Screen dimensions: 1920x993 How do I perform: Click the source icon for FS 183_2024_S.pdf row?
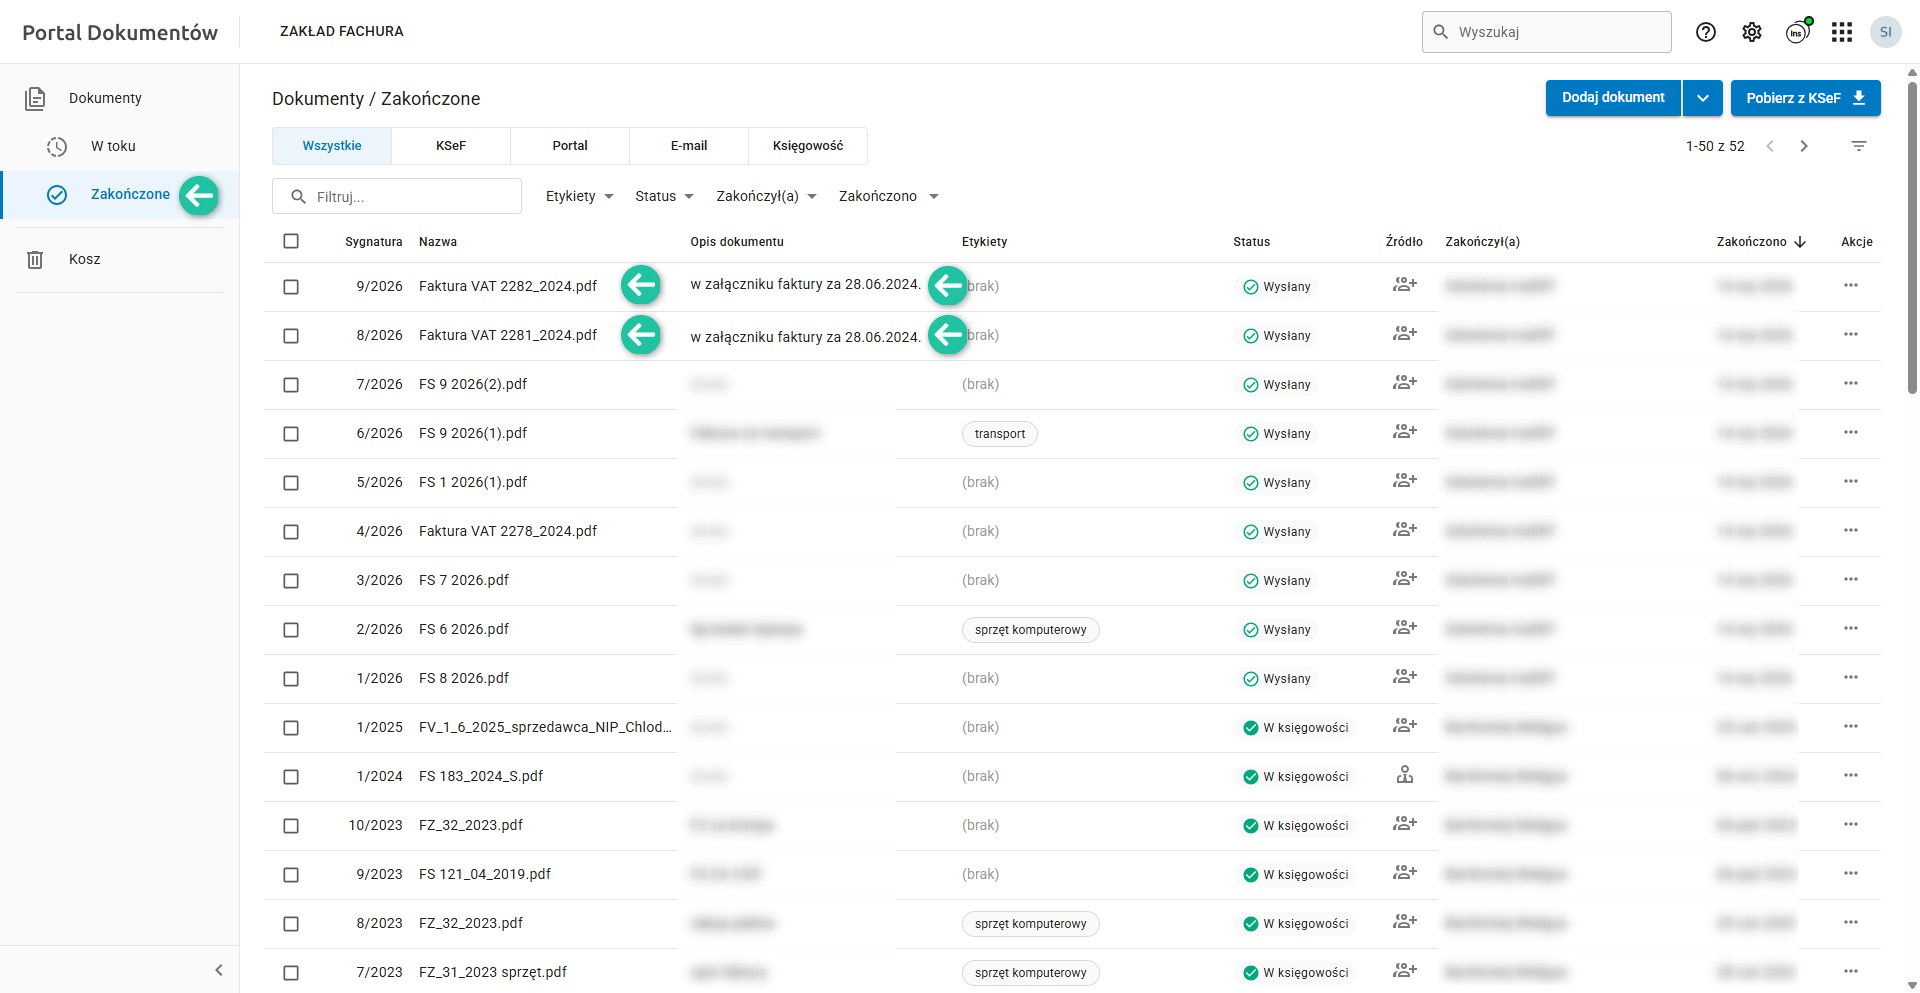pyautogui.click(x=1405, y=775)
